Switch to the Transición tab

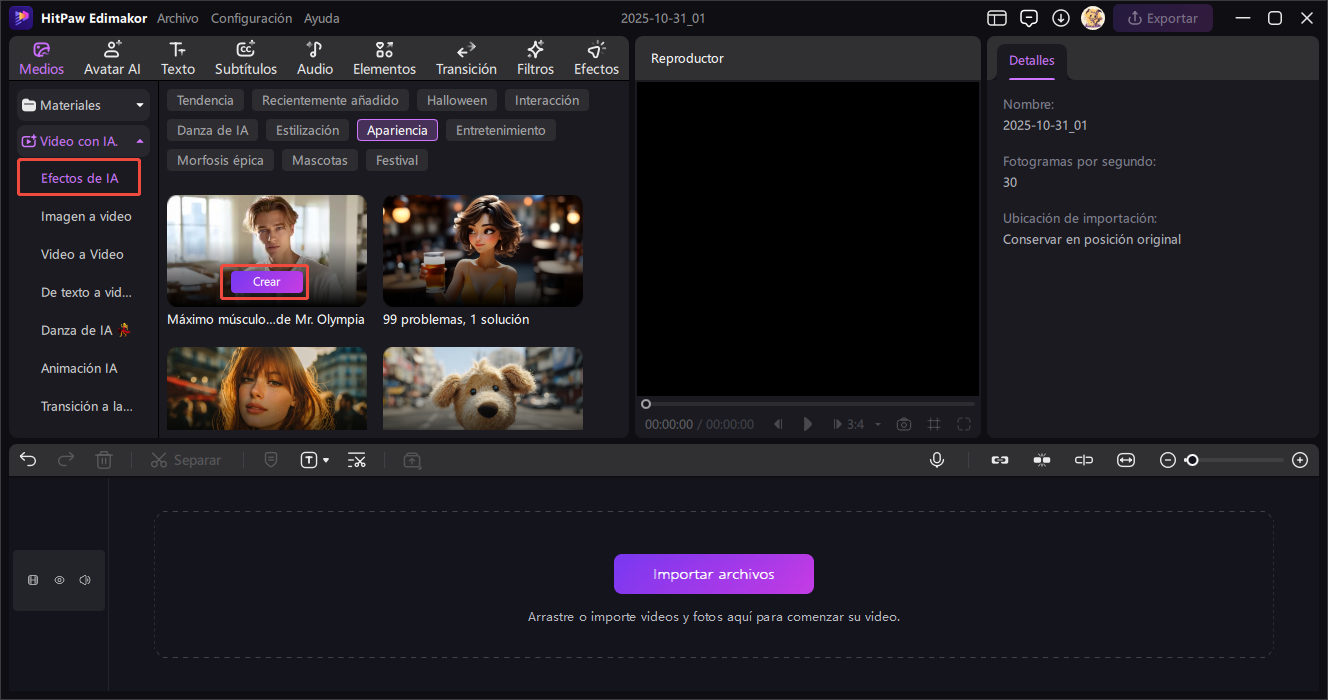tap(466, 59)
